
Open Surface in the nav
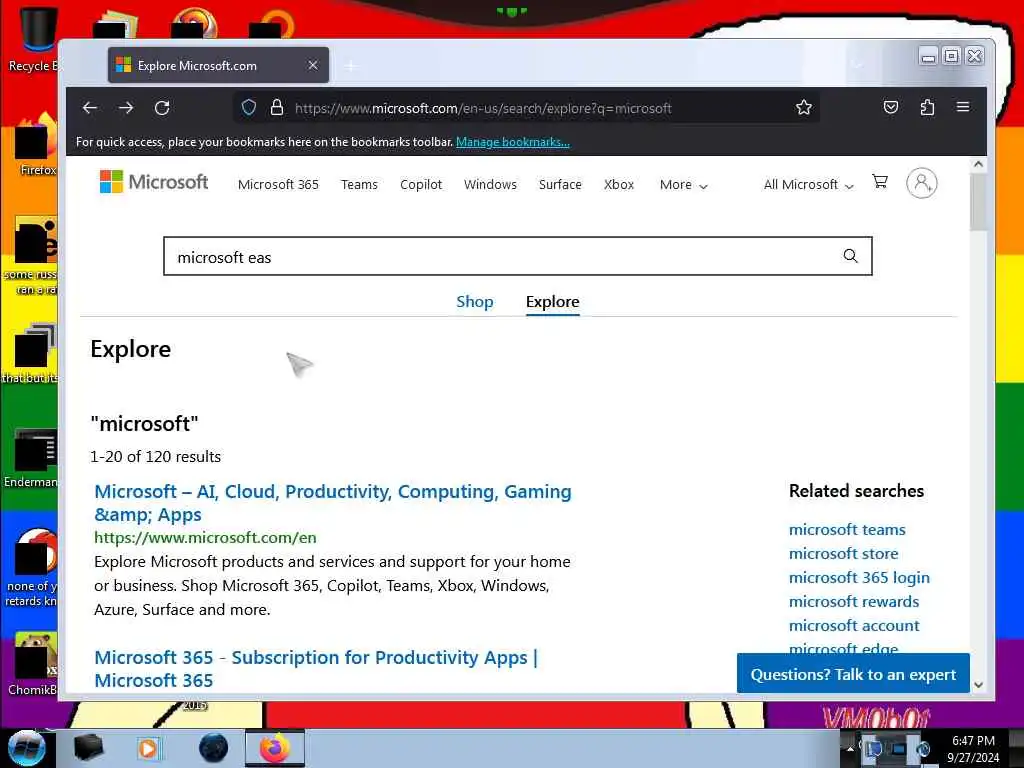click(560, 185)
